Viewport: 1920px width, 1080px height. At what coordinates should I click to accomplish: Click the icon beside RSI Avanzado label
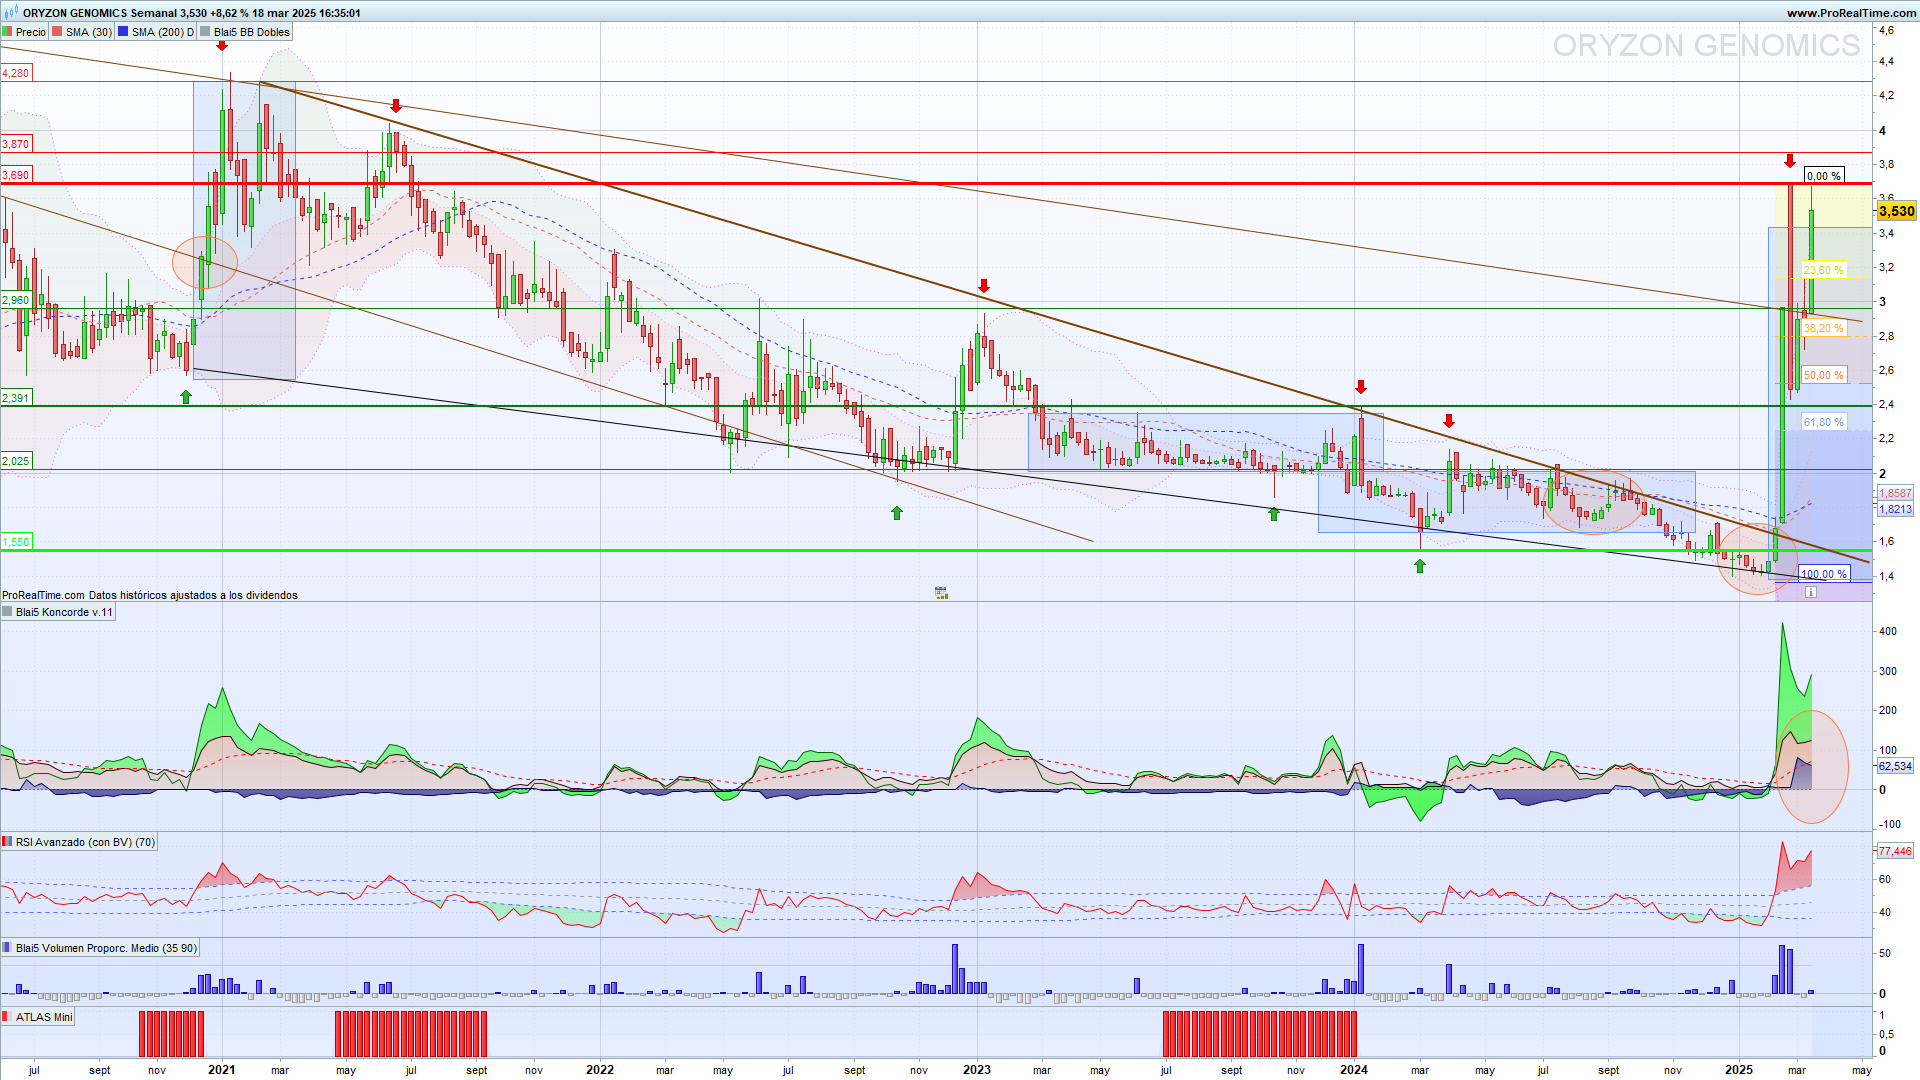8,842
